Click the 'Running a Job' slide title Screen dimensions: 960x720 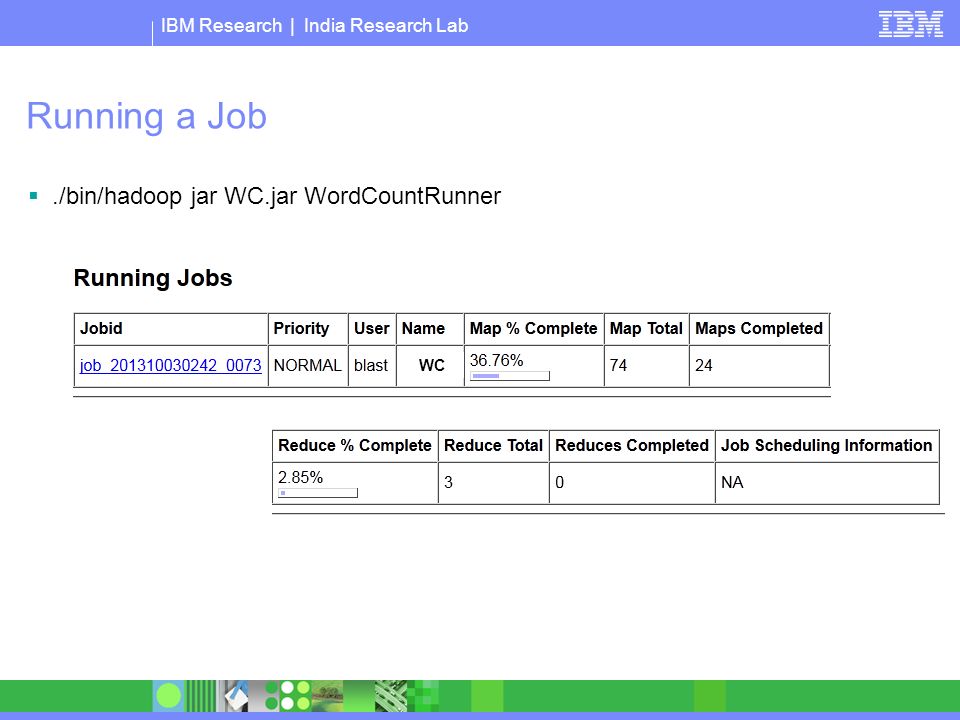pos(147,116)
